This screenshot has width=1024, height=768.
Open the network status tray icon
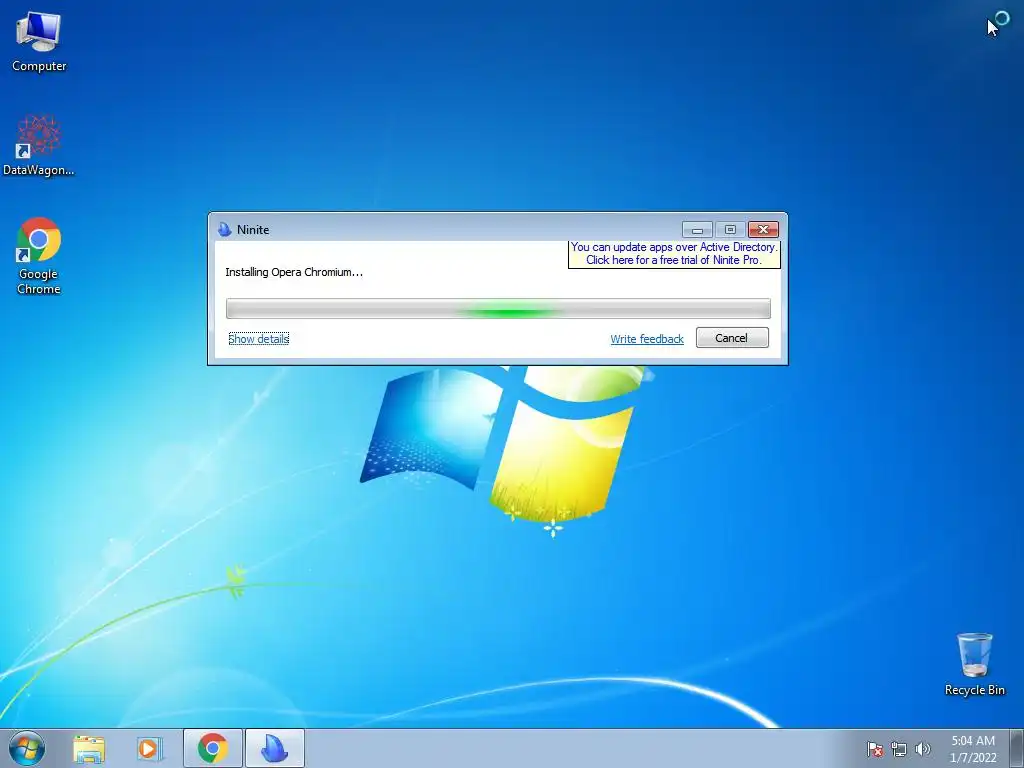point(899,749)
